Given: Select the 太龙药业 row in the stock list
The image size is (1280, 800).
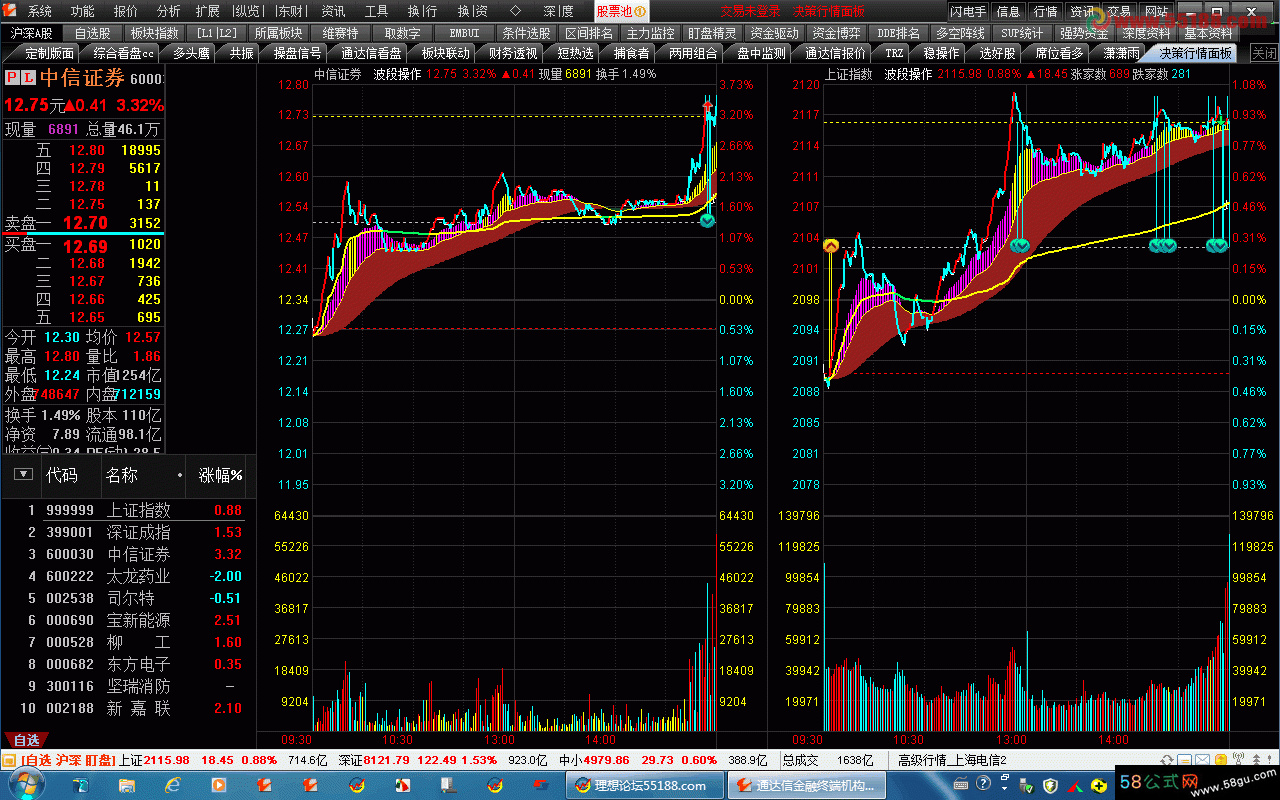Looking at the screenshot, I should [128, 576].
